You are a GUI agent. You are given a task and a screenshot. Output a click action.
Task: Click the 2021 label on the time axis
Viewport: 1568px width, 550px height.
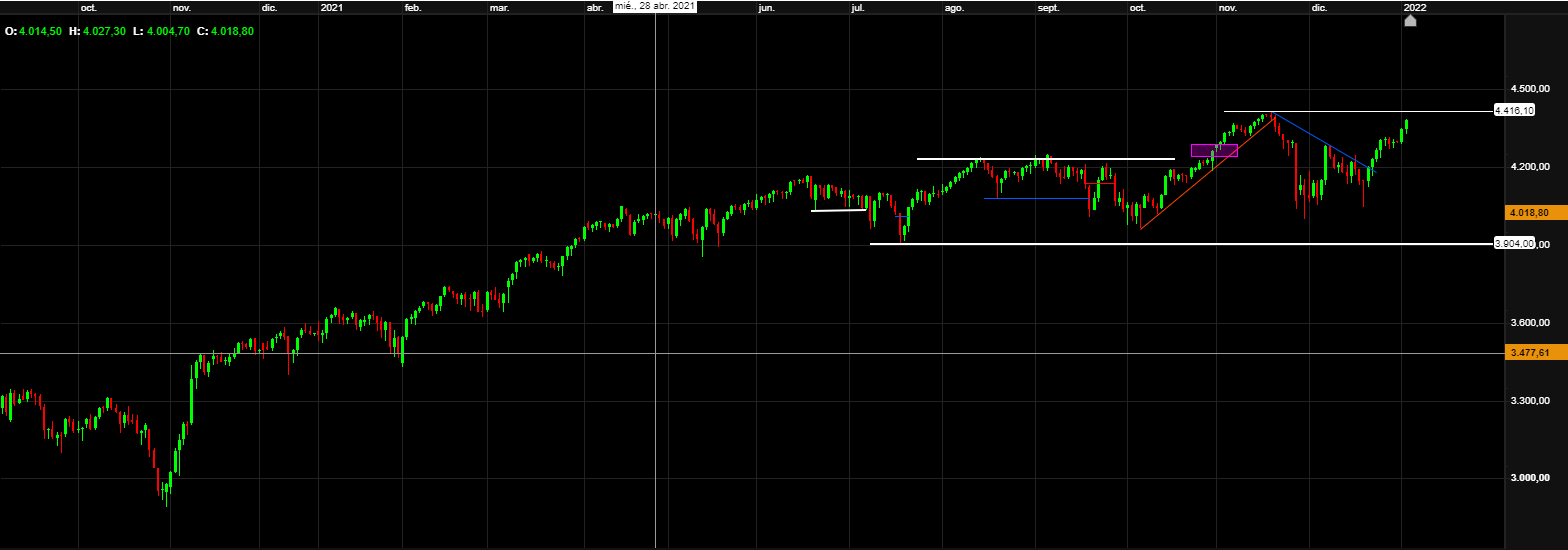[x=332, y=7]
